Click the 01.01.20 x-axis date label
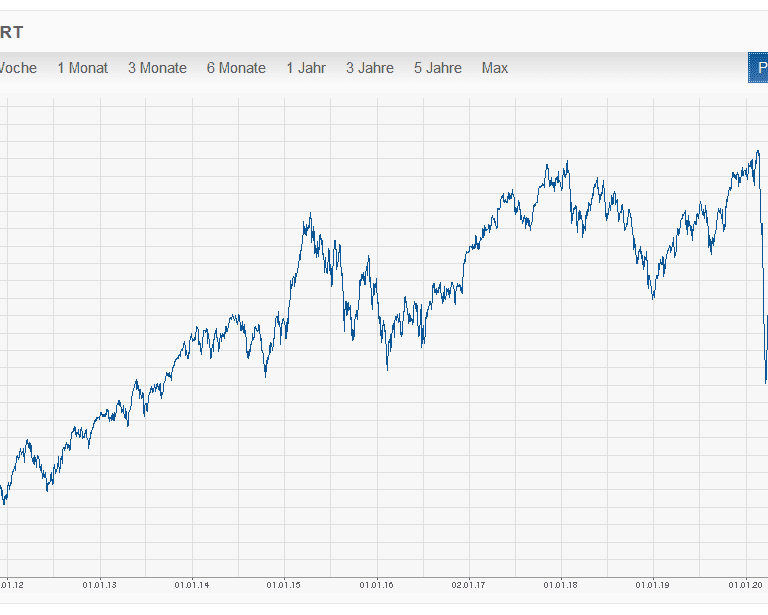The height and width of the screenshot is (615, 768). [x=745, y=585]
